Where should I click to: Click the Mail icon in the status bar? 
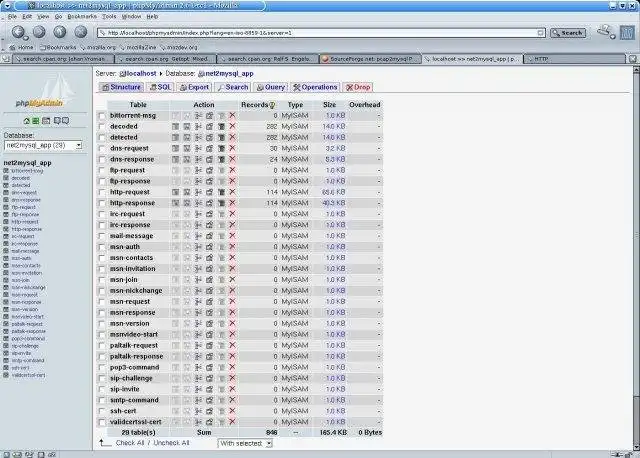[x=17, y=454]
